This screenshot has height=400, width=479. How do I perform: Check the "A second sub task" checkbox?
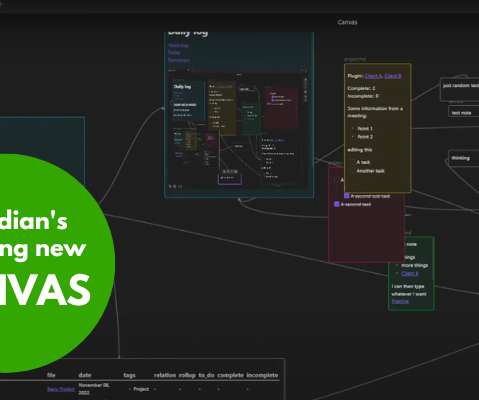(347, 196)
